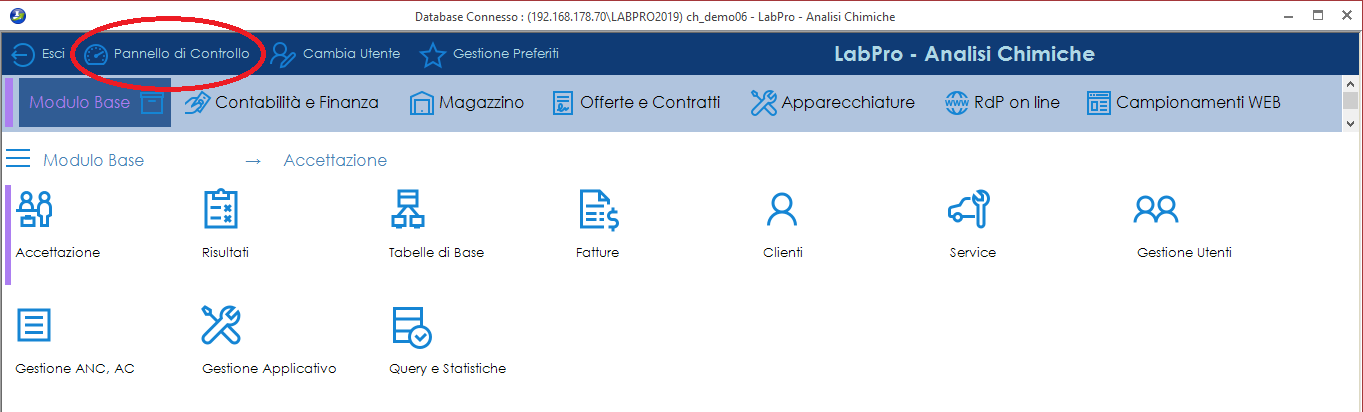Click the Esci exit button
Image resolution: width=1363 pixels, height=412 pixels.
[38, 54]
